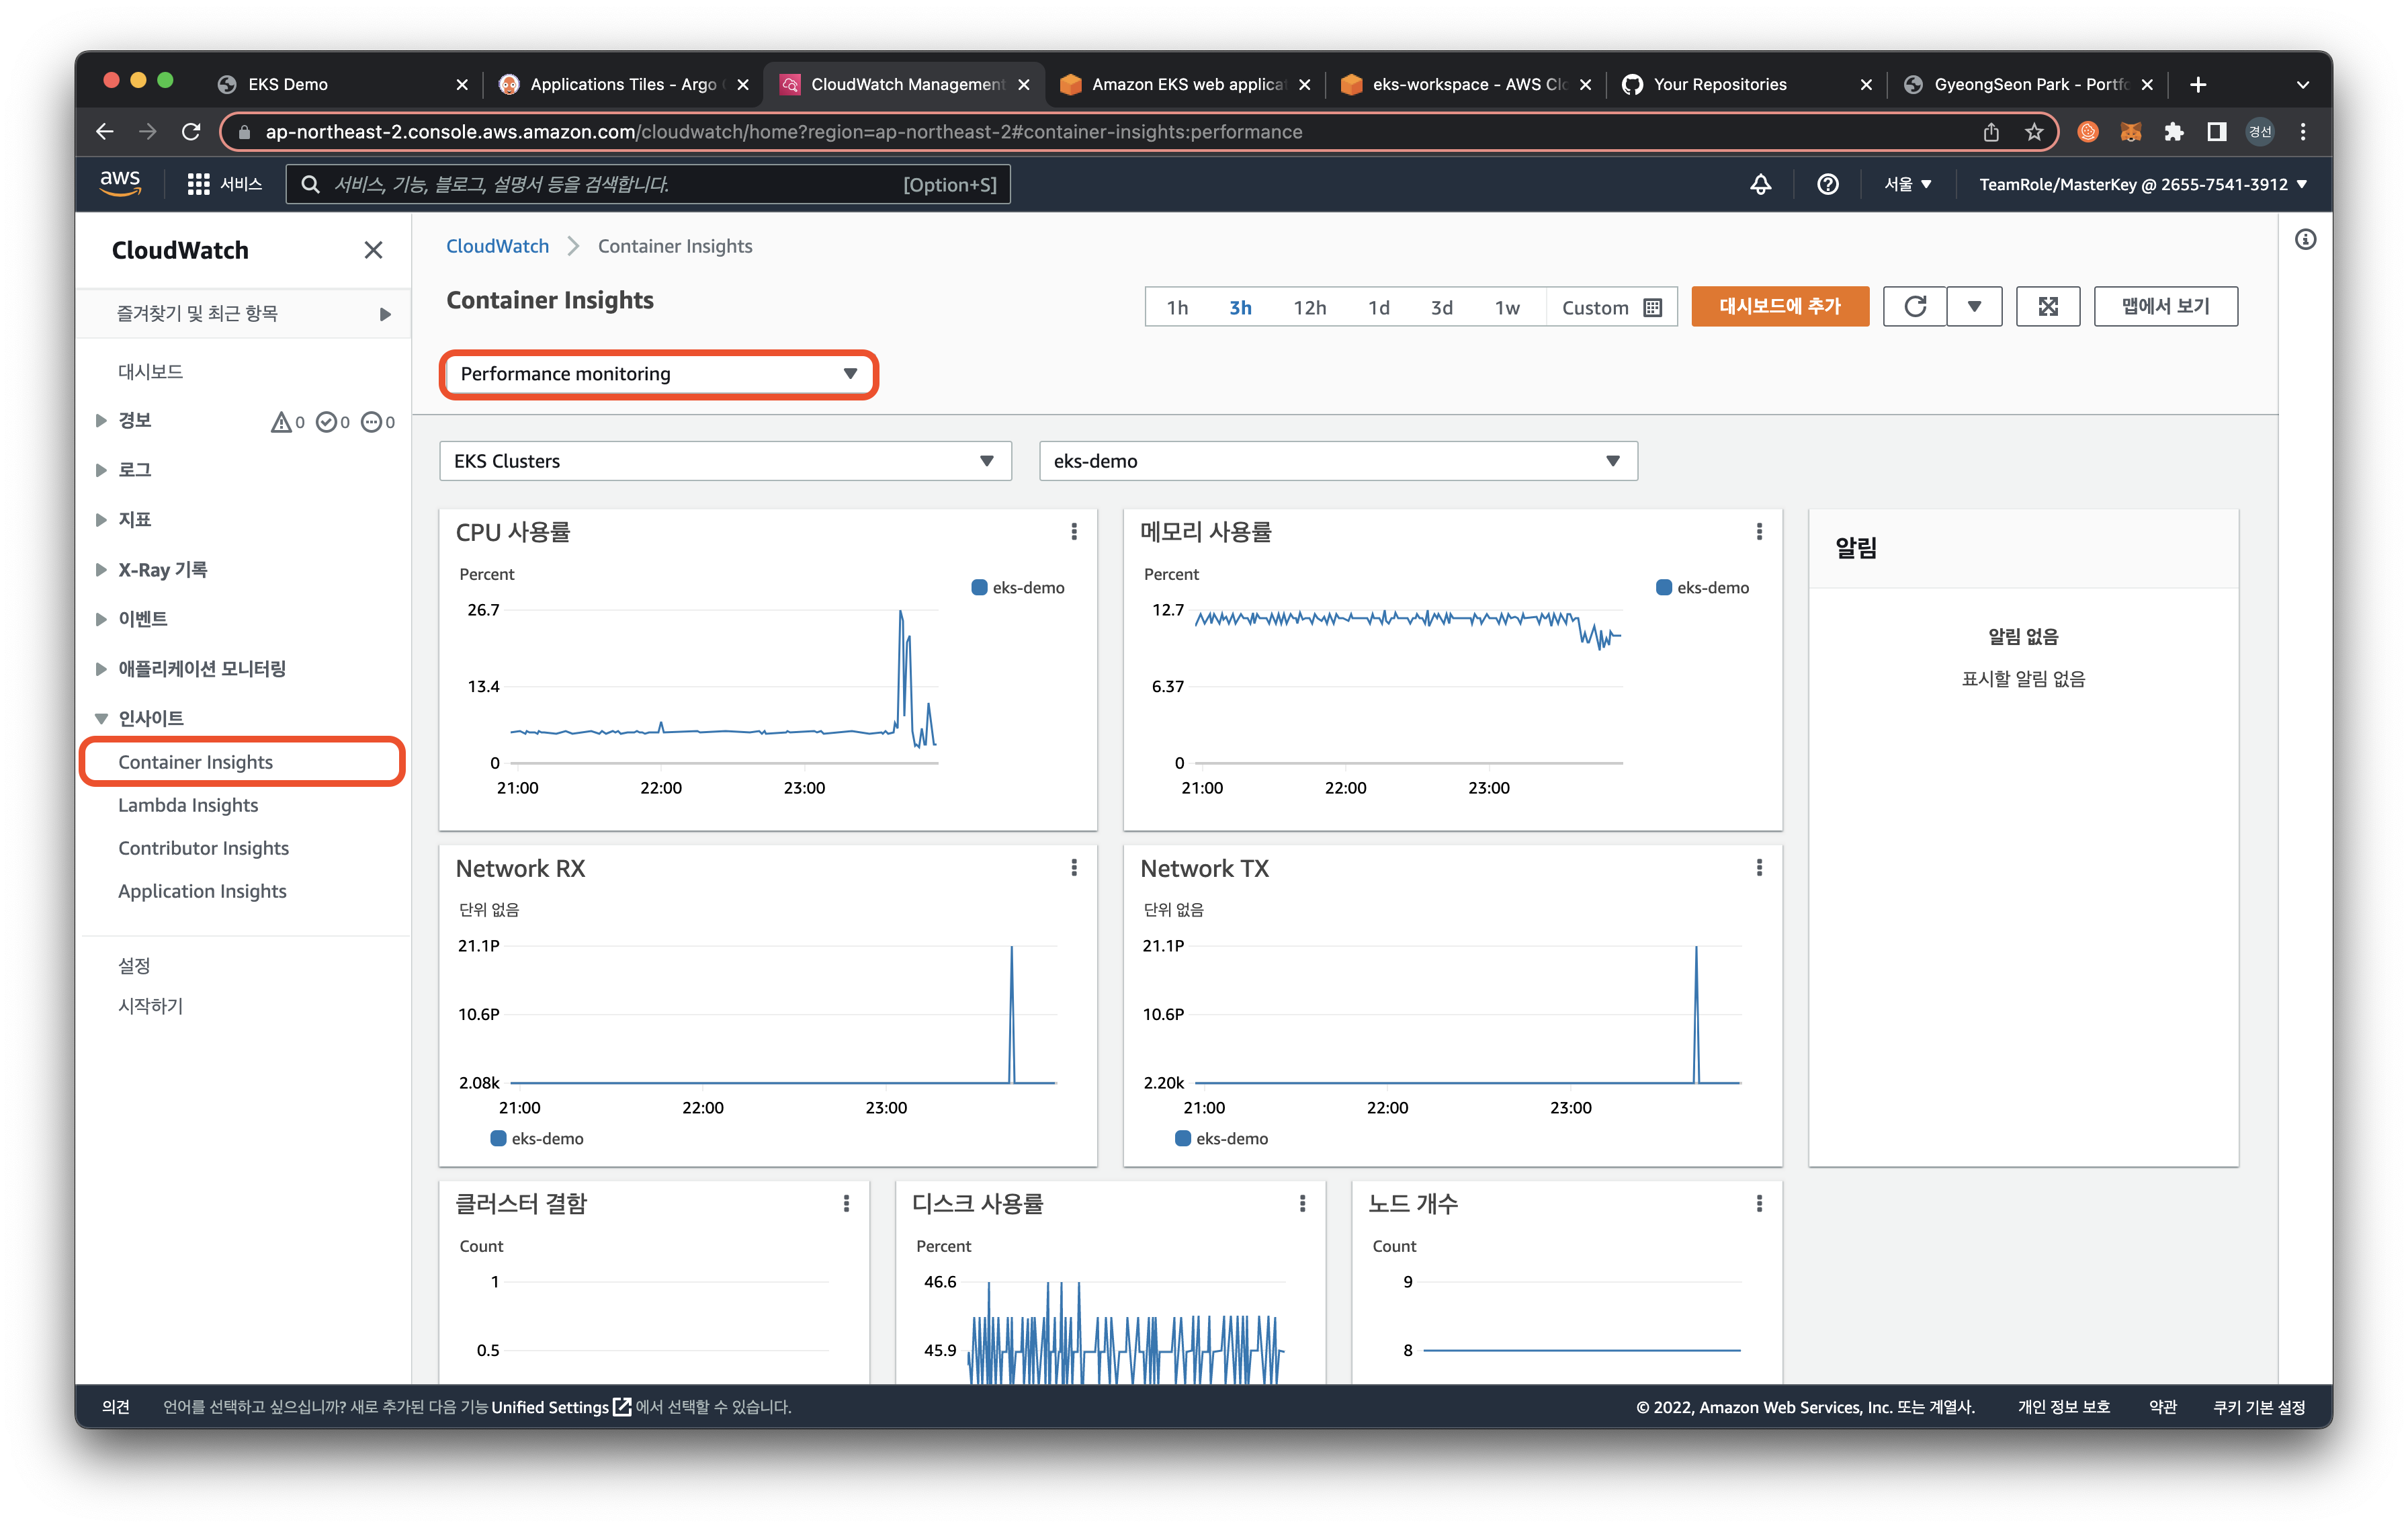The height and width of the screenshot is (1528, 2408).
Task: Open the info panel icon at right
Action: tap(2305, 240)
